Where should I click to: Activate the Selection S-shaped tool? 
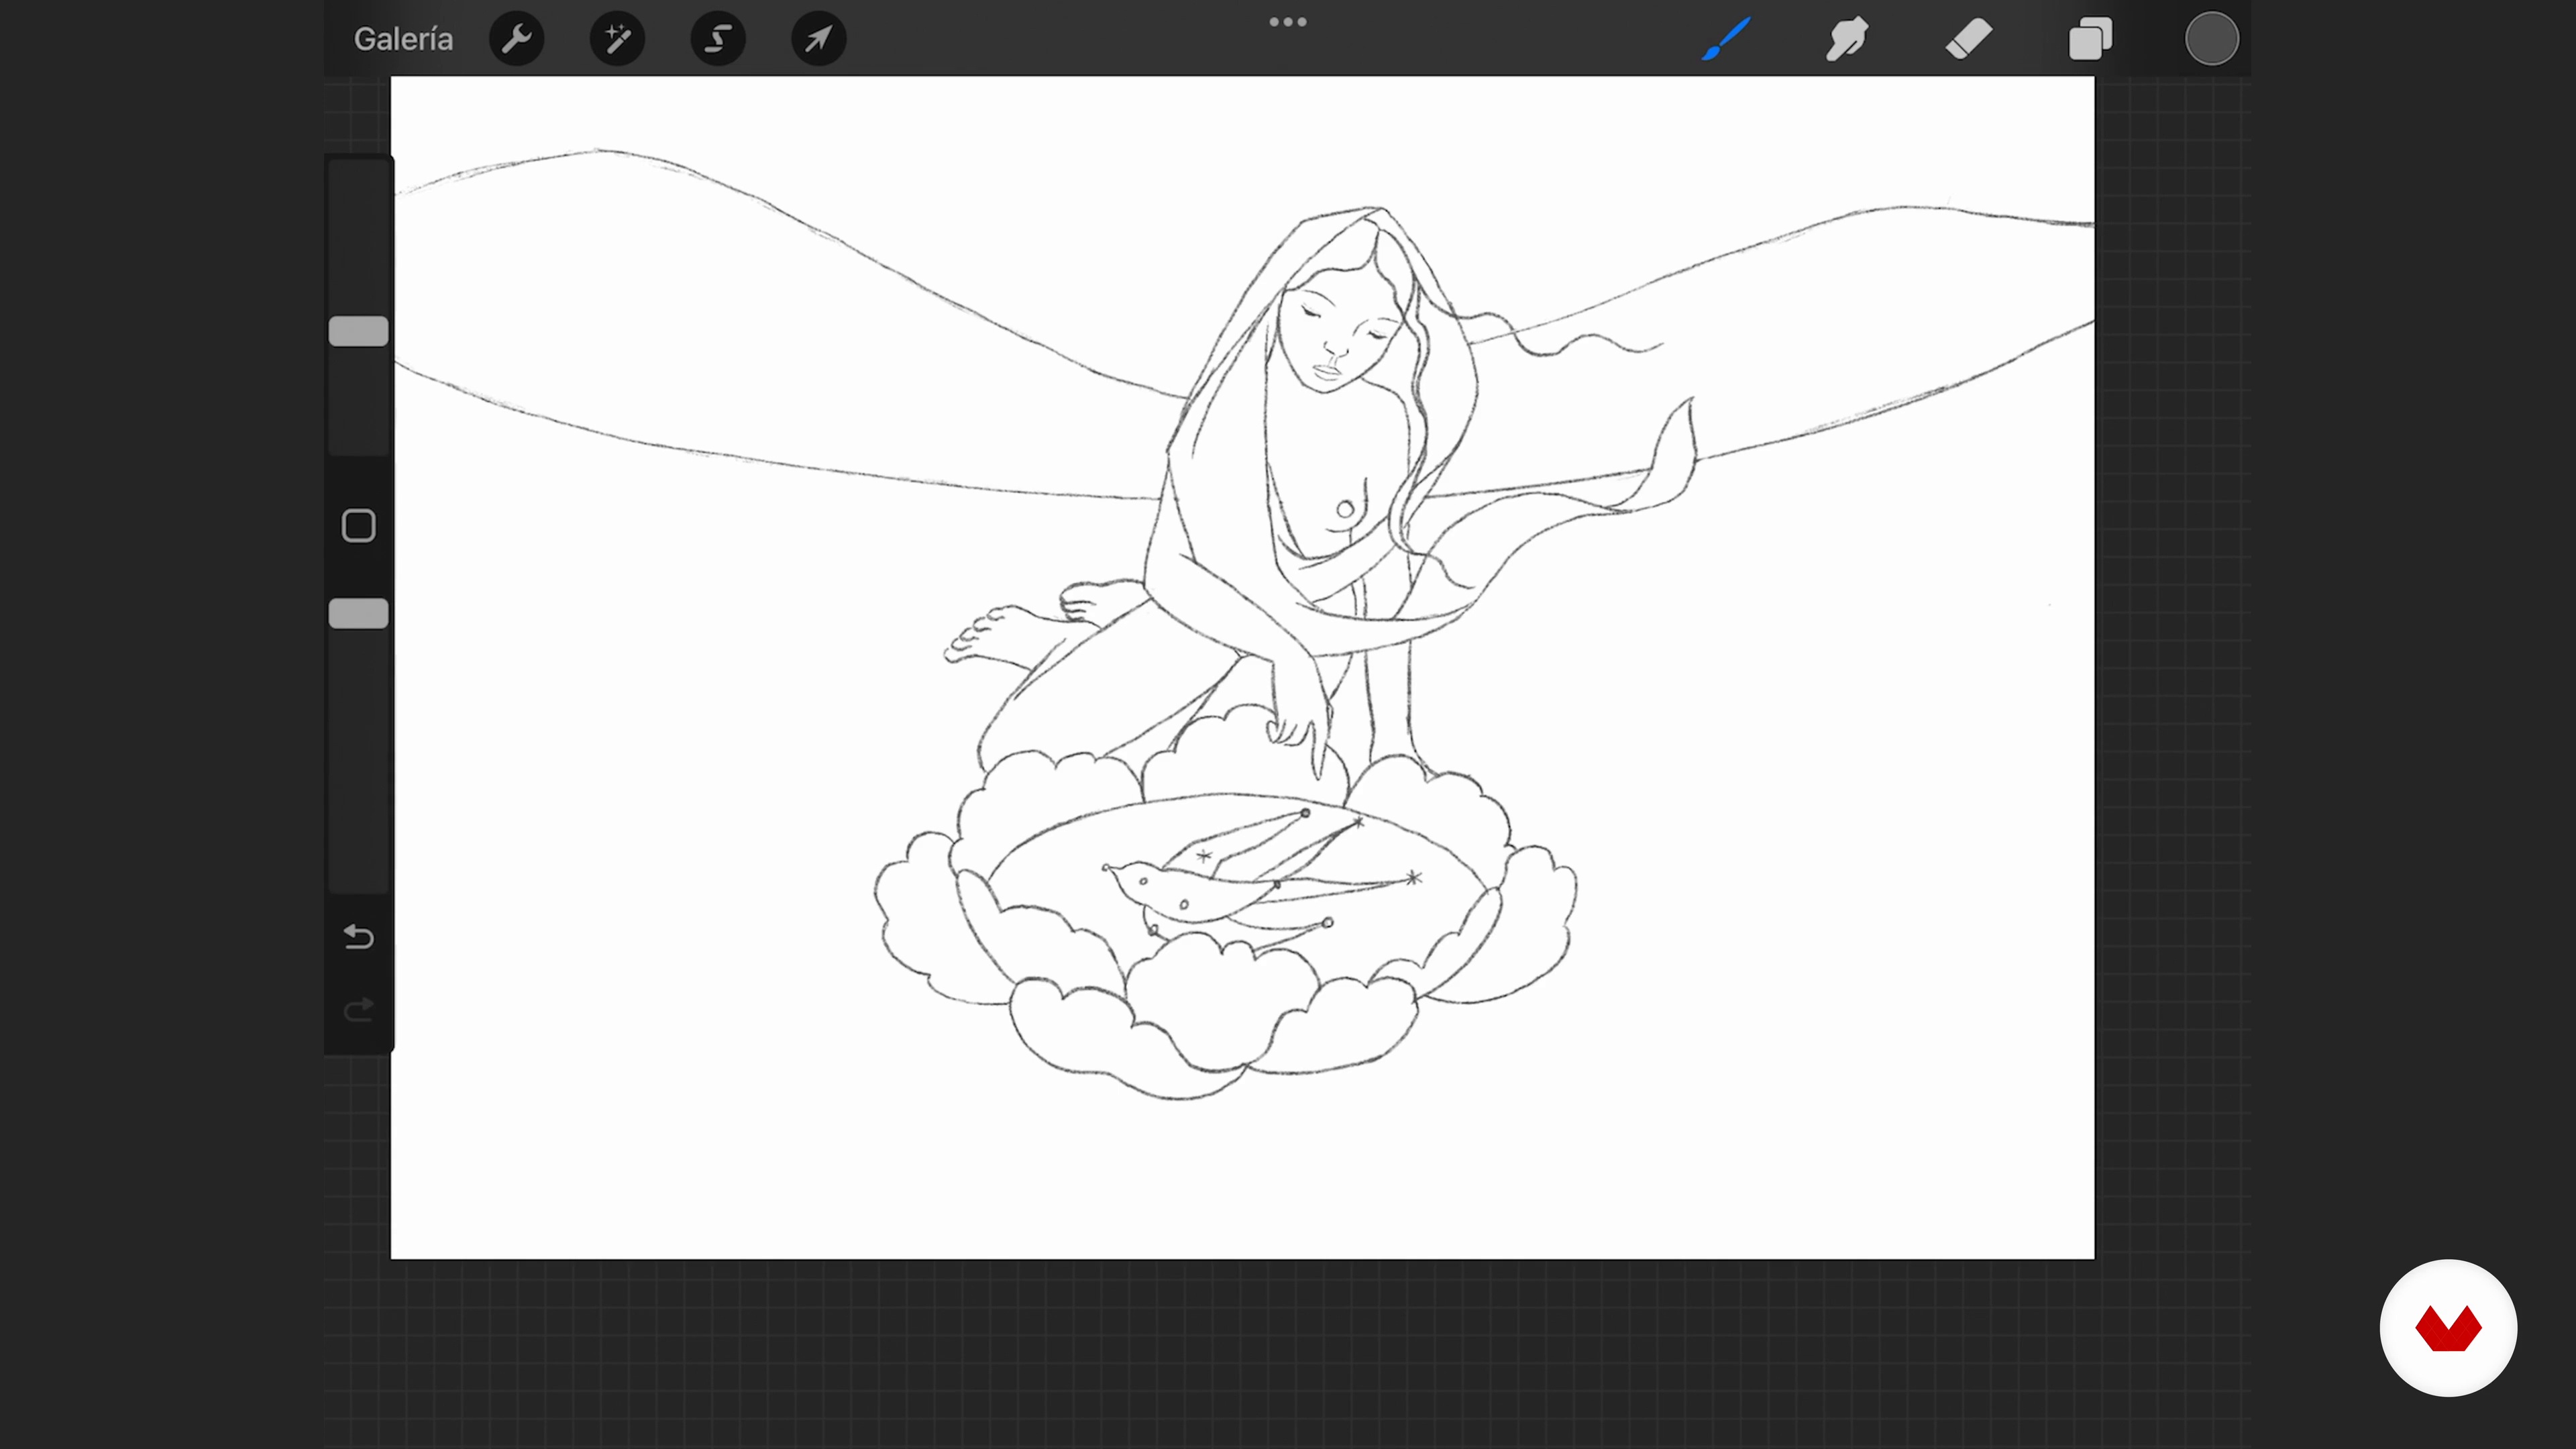pos(718,39)
